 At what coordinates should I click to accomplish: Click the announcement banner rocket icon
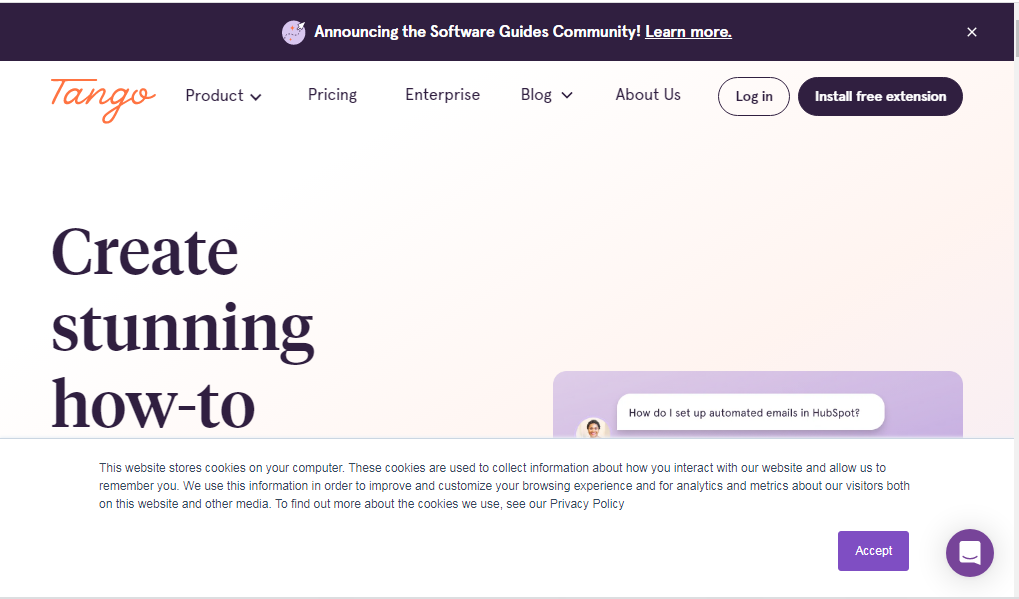[293, 32]
